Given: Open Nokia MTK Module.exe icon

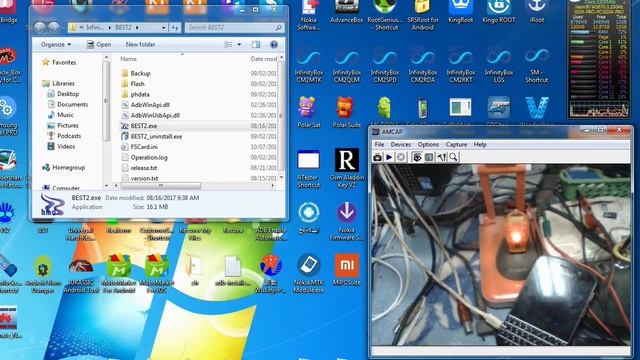Looking at the screenshot, I should tap(309, 273).
